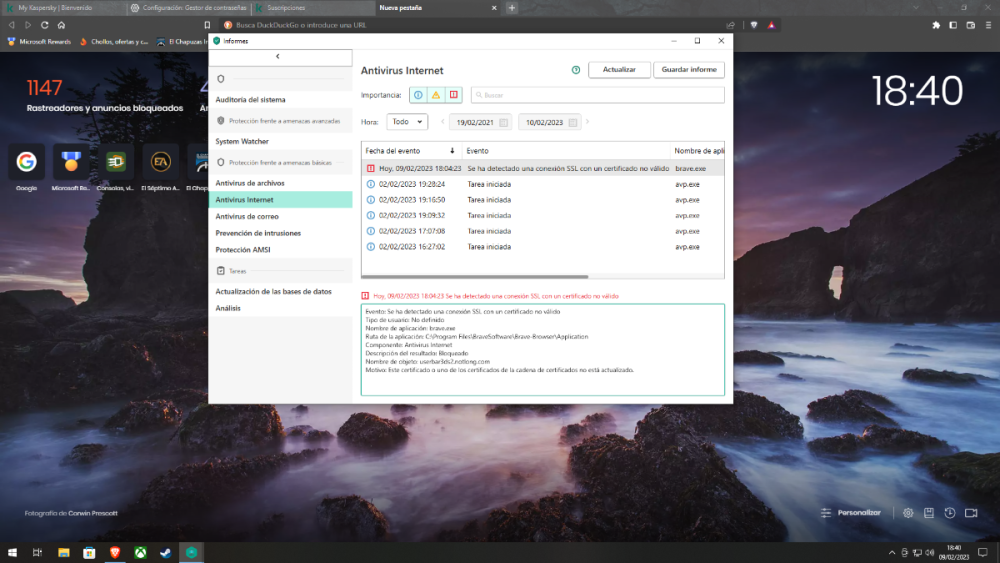Open the Hora period dropdown
The height and width of the screenshot is (563, 1000).
(407, 122)
